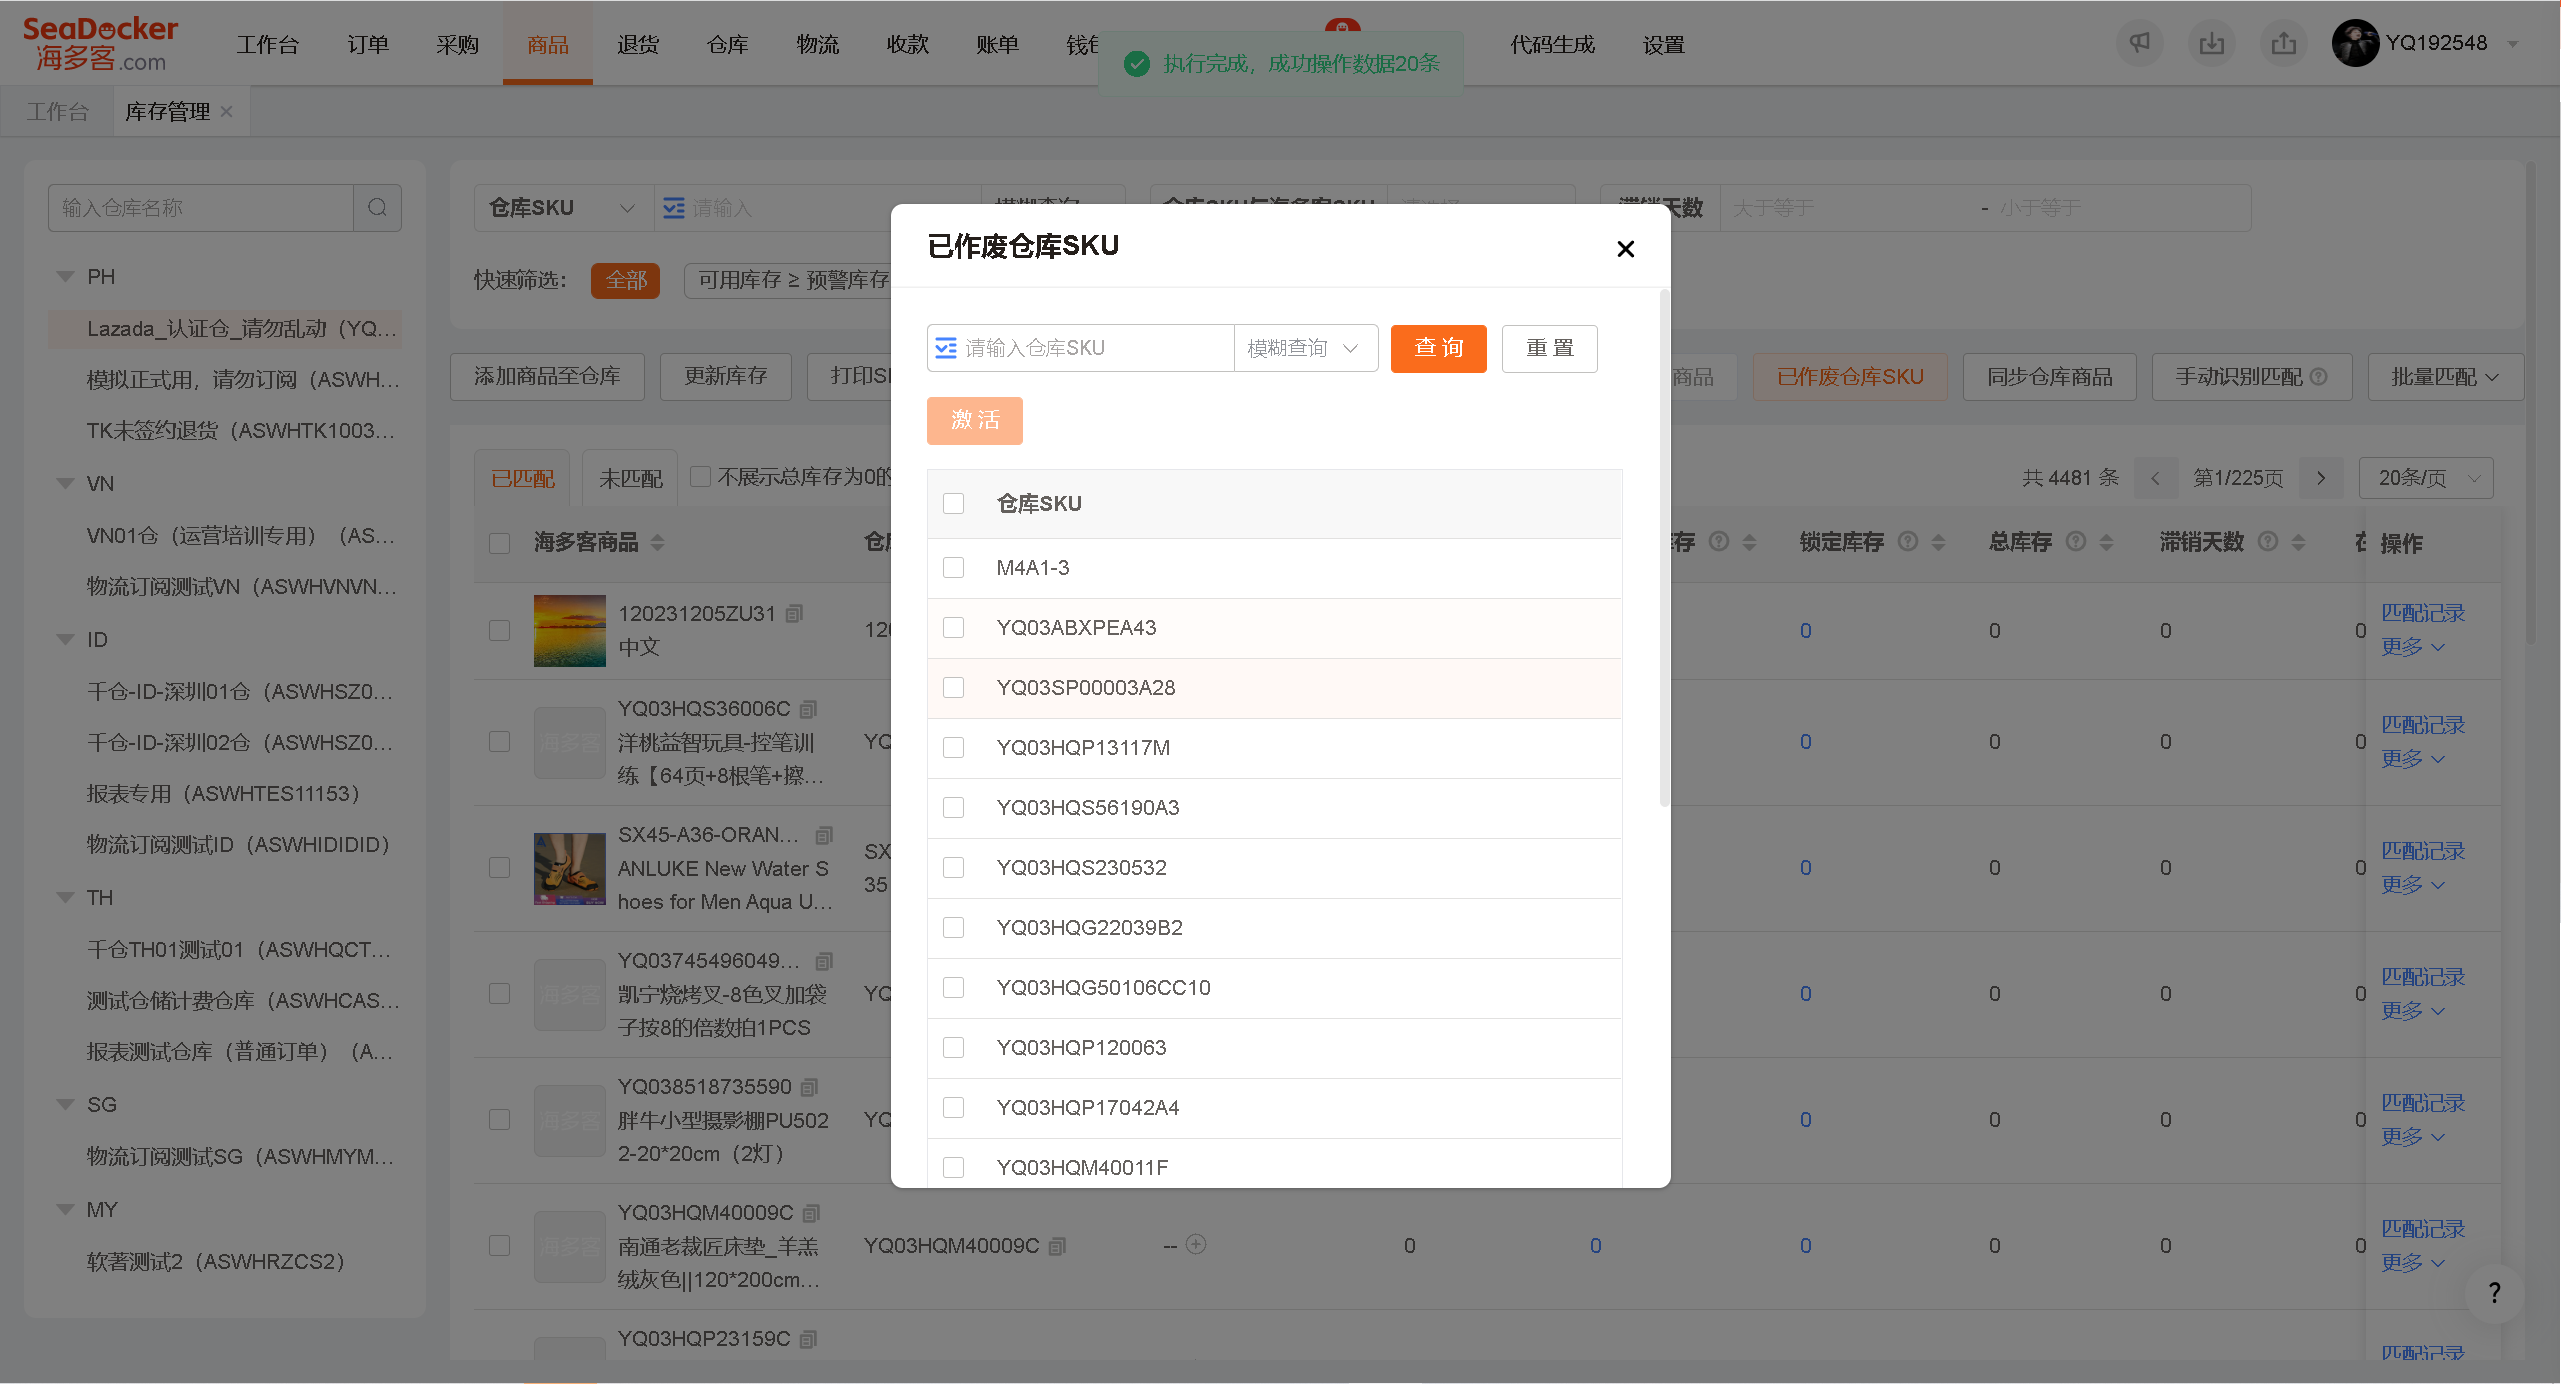Click the dialog vertical scrollbar
2561x1384 pixels.
tap(1664, 548)
